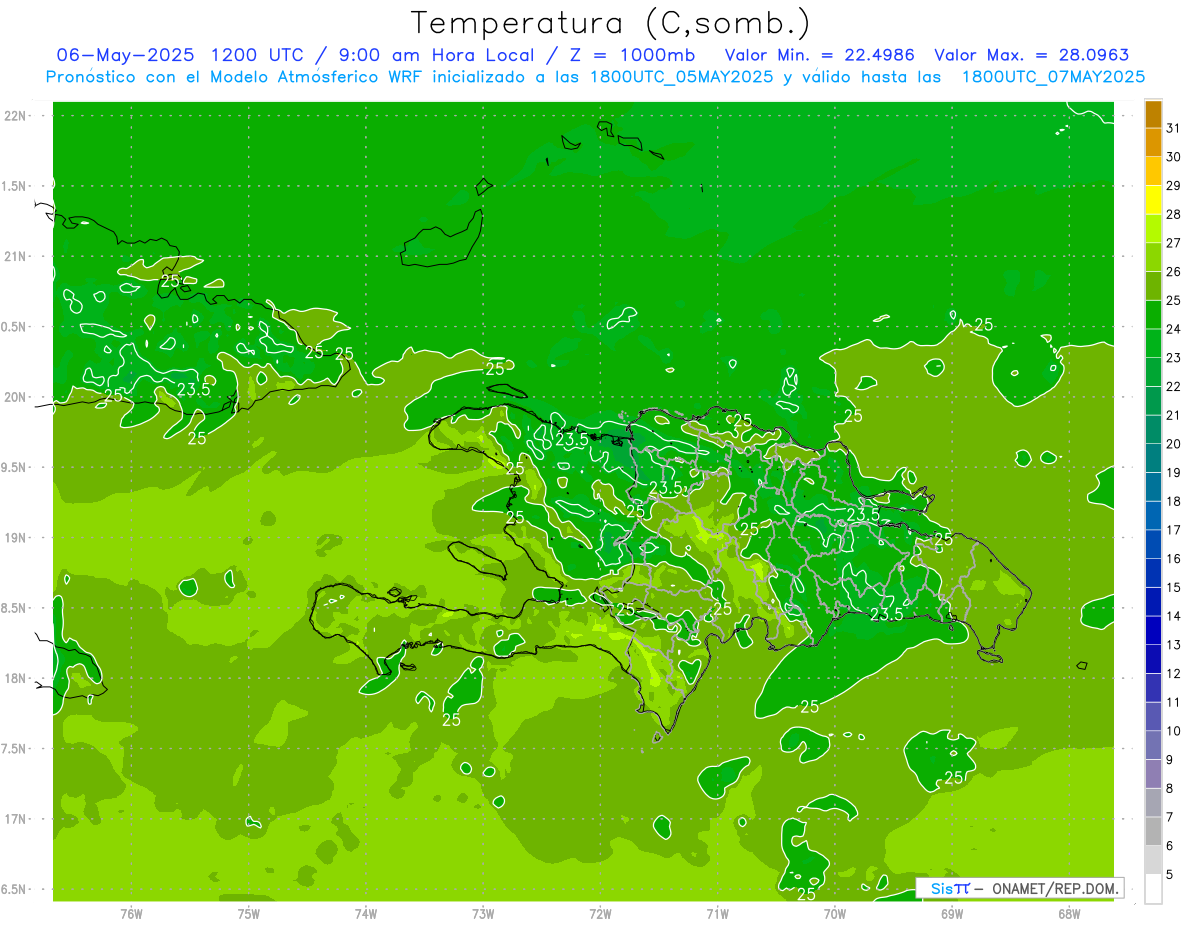
Task: Pick the yellow swatch between 28 and 29
Action: pyautogui.click(x=1153, y=200)
